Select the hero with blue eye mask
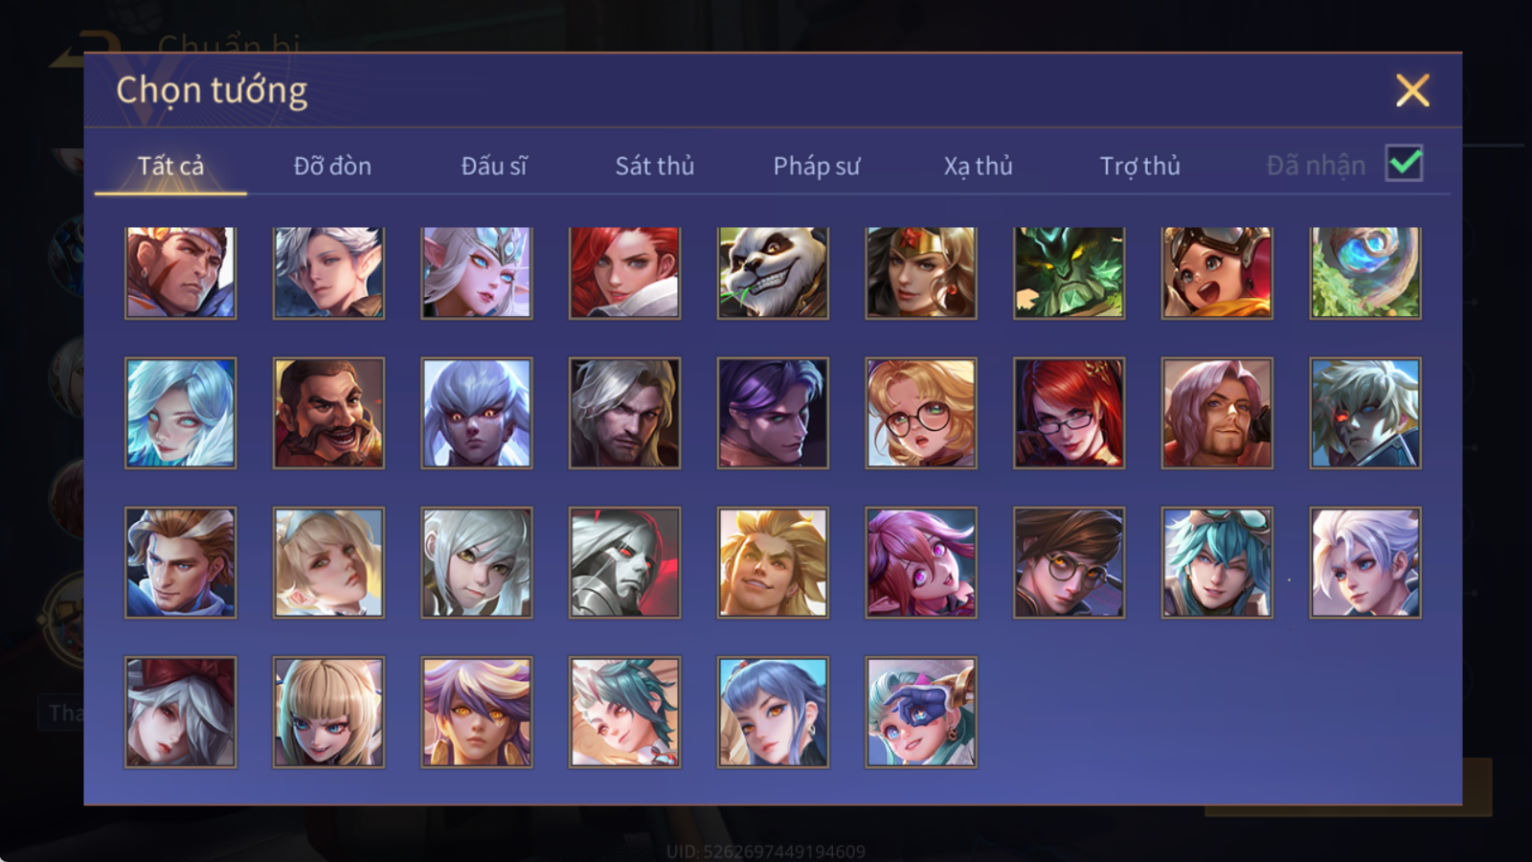Image resolution: width=1532 pixels, height=862 pixels. (x=920, y=712)
